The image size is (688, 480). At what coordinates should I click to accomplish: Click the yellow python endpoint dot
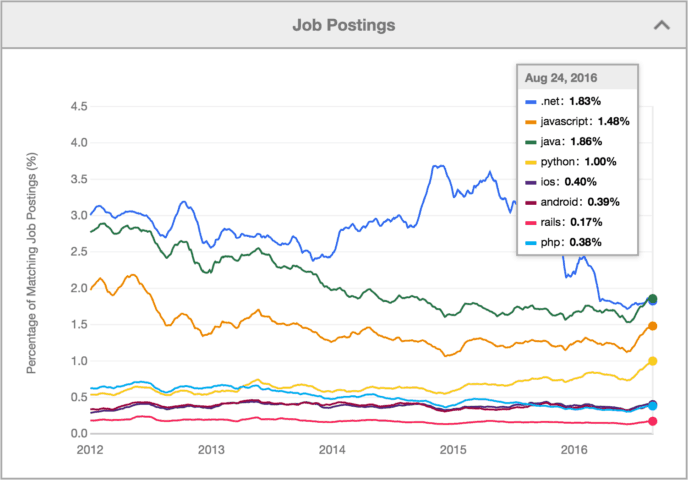(x=653, y=361)
